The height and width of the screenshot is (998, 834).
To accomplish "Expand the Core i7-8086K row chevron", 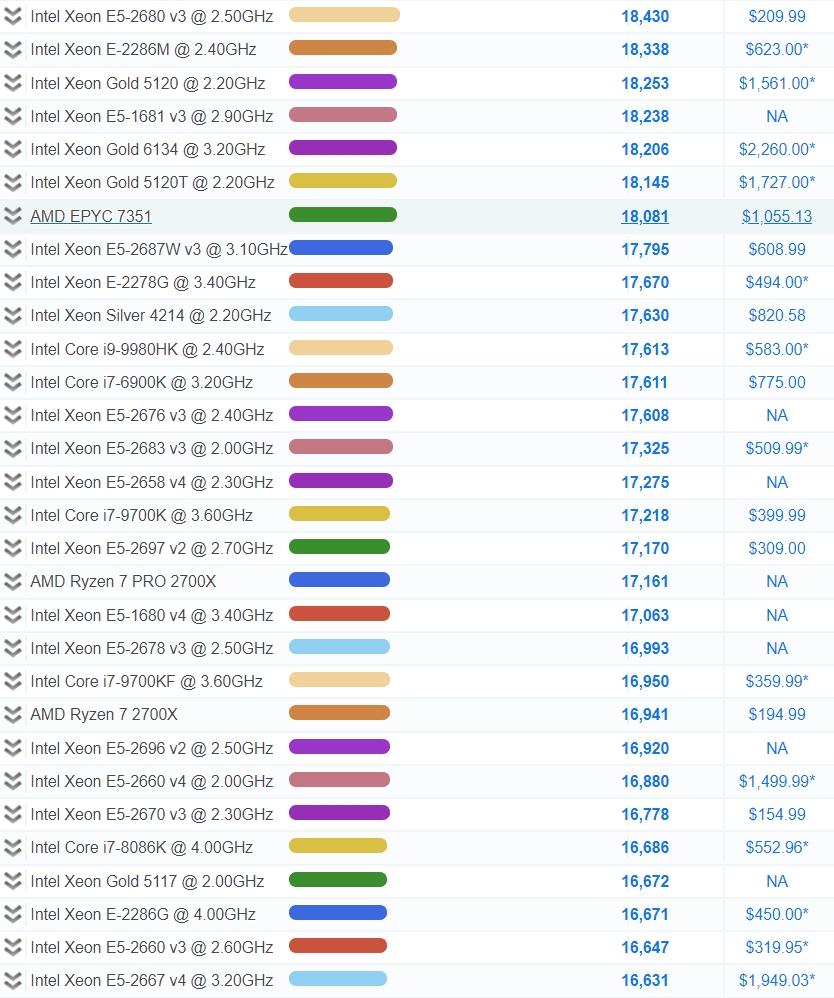I will 13,847.
